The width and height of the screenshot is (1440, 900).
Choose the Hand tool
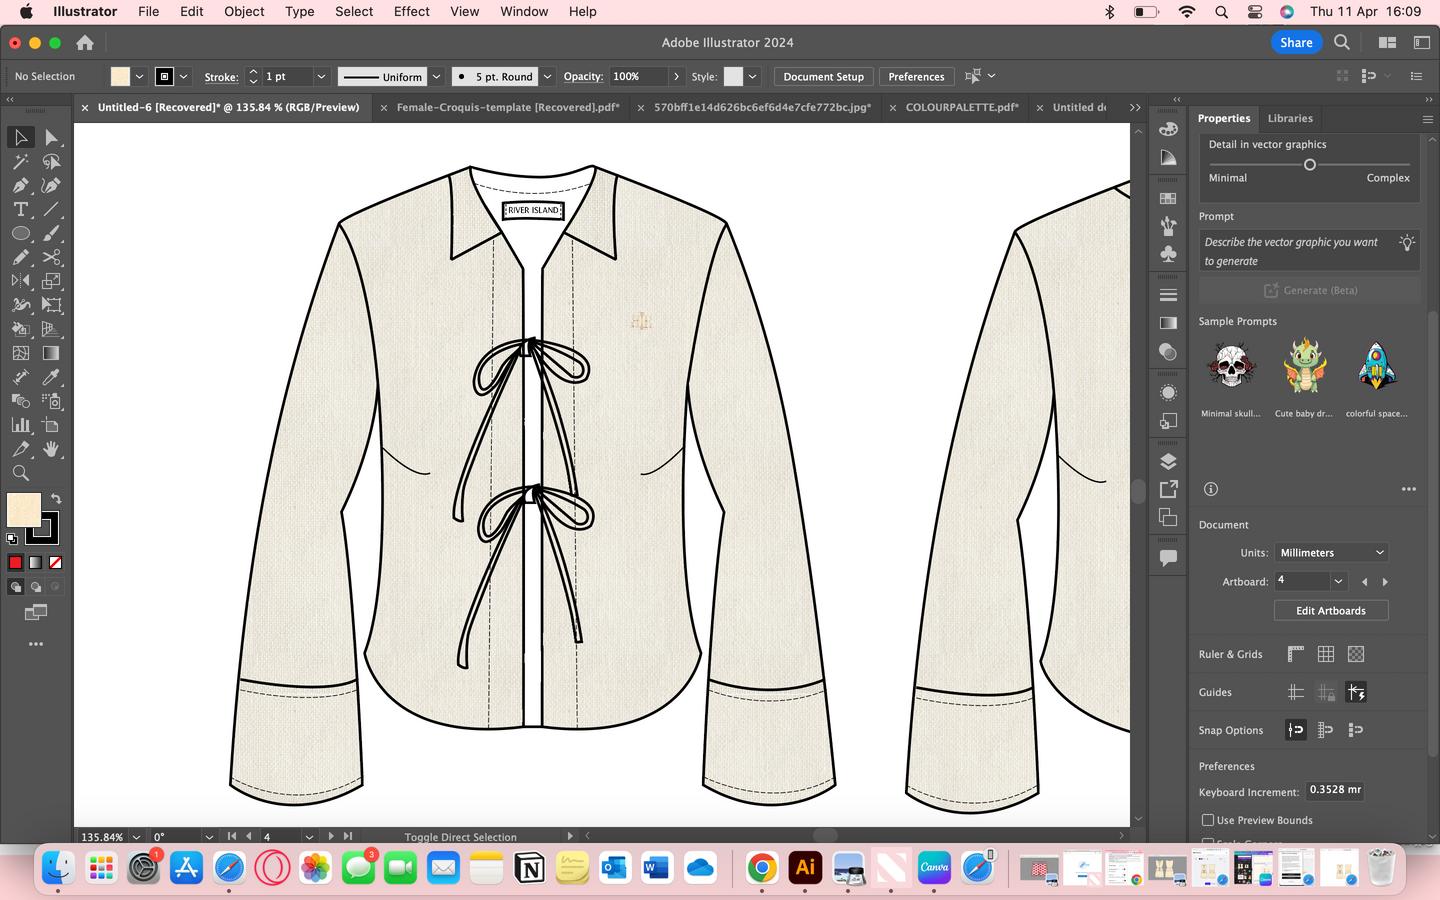52,449
